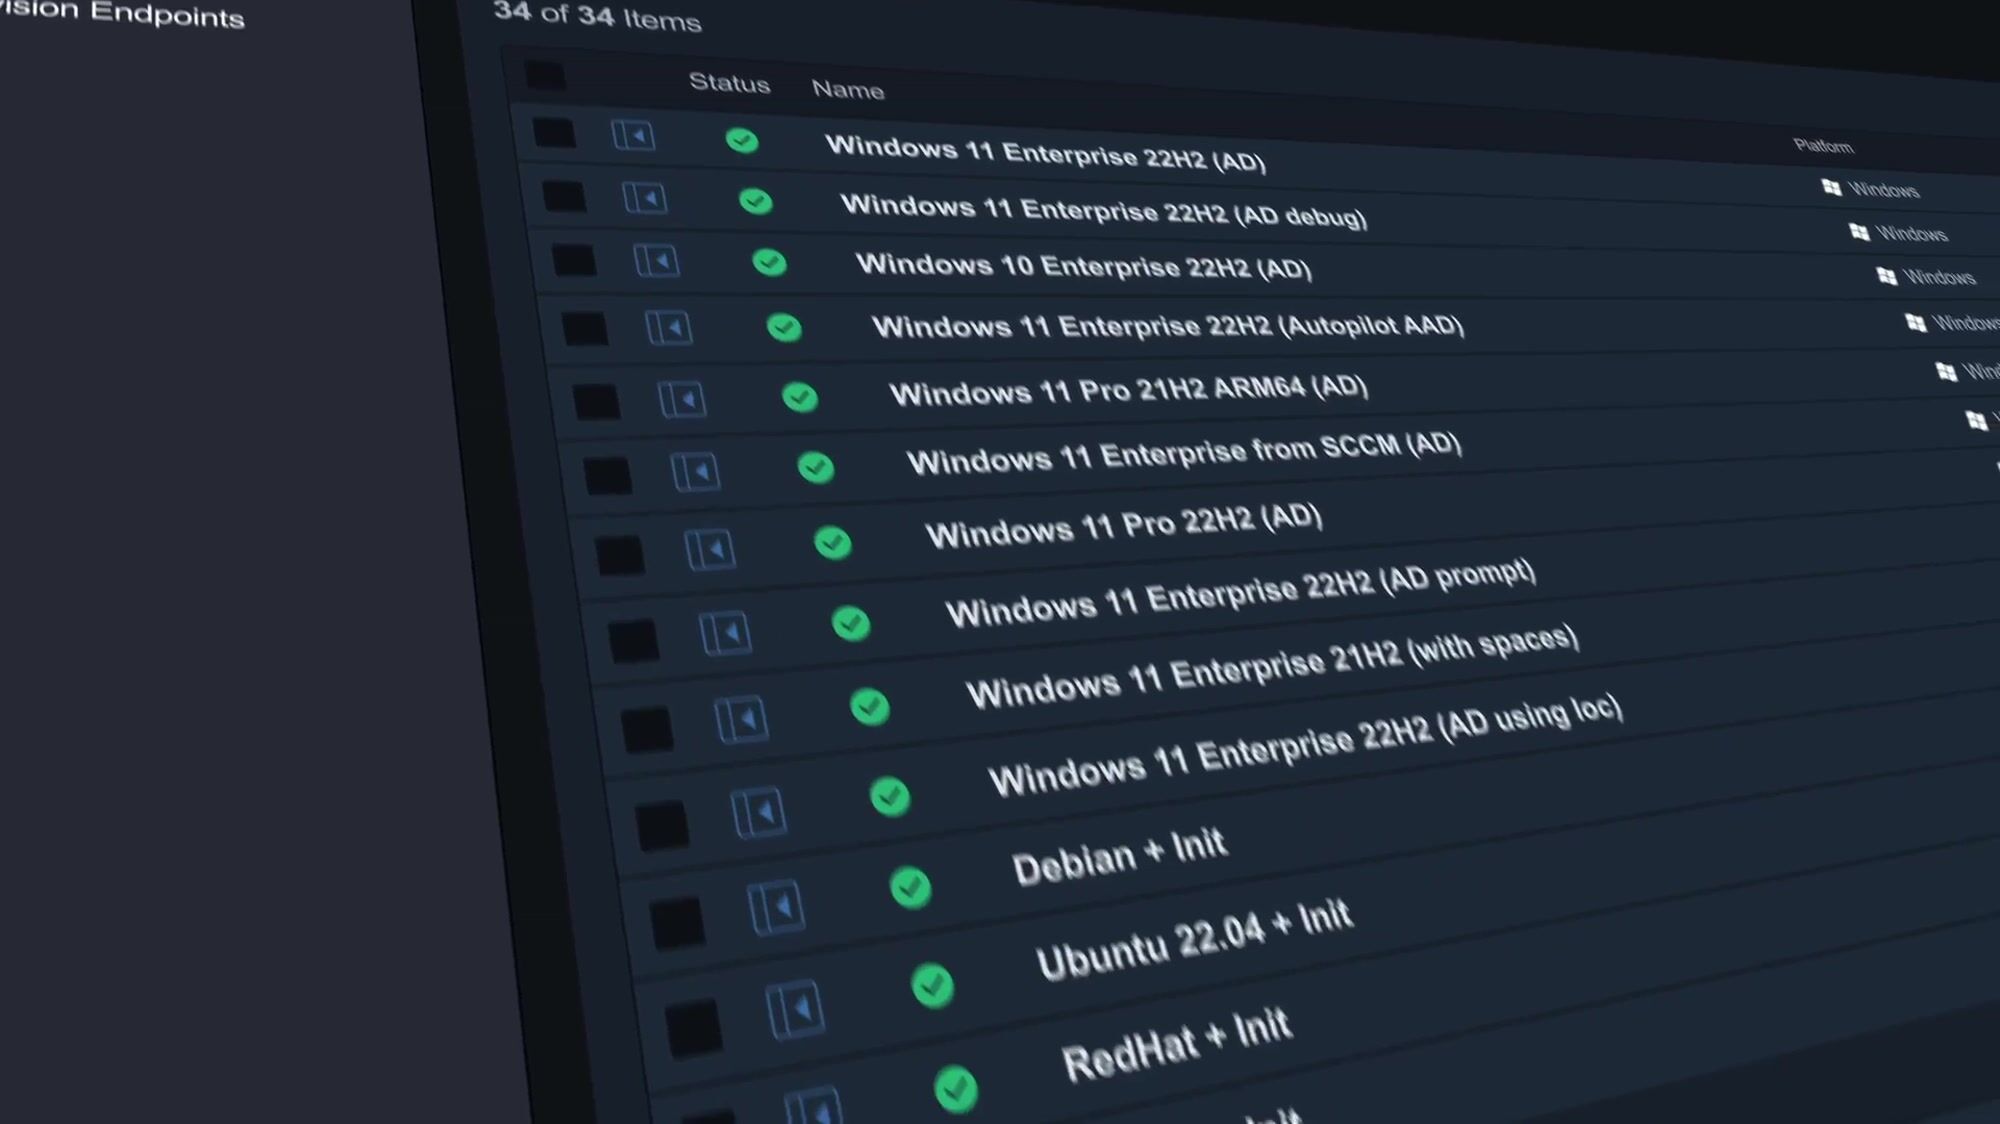Screen dimensions: 2000x1124
Task: Click green status check for Autopilot AAD row
Action: point(784,328)
